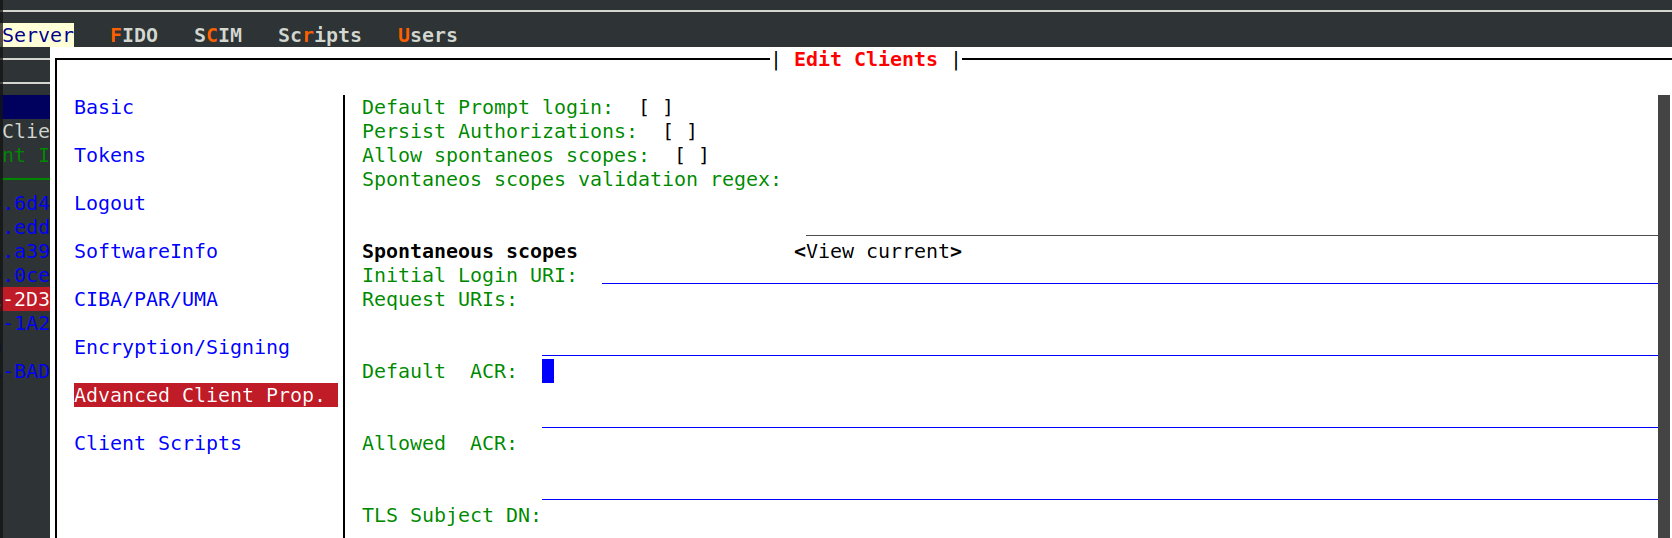This screenshot has height=538, width=1672.
Task: Open SoftwareInfo section
Action: point(146,251)
